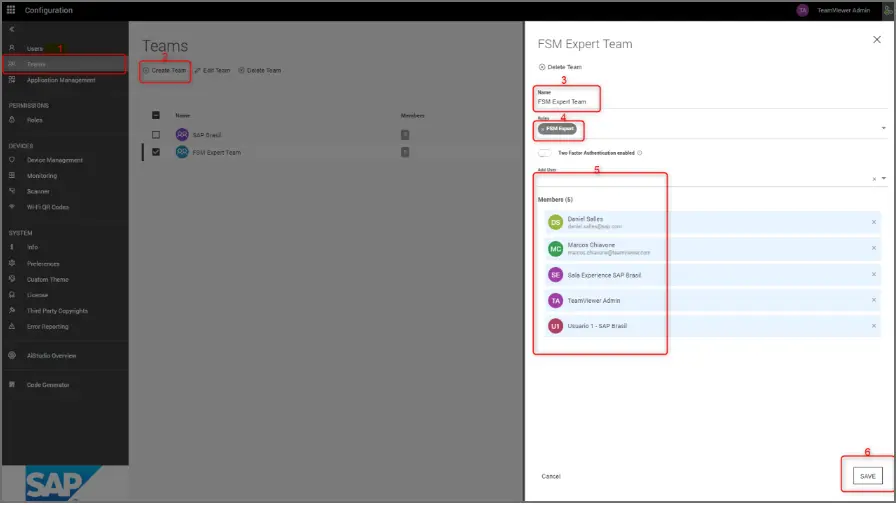Expand the Roles dropdown arrow

tap(883, 128)
